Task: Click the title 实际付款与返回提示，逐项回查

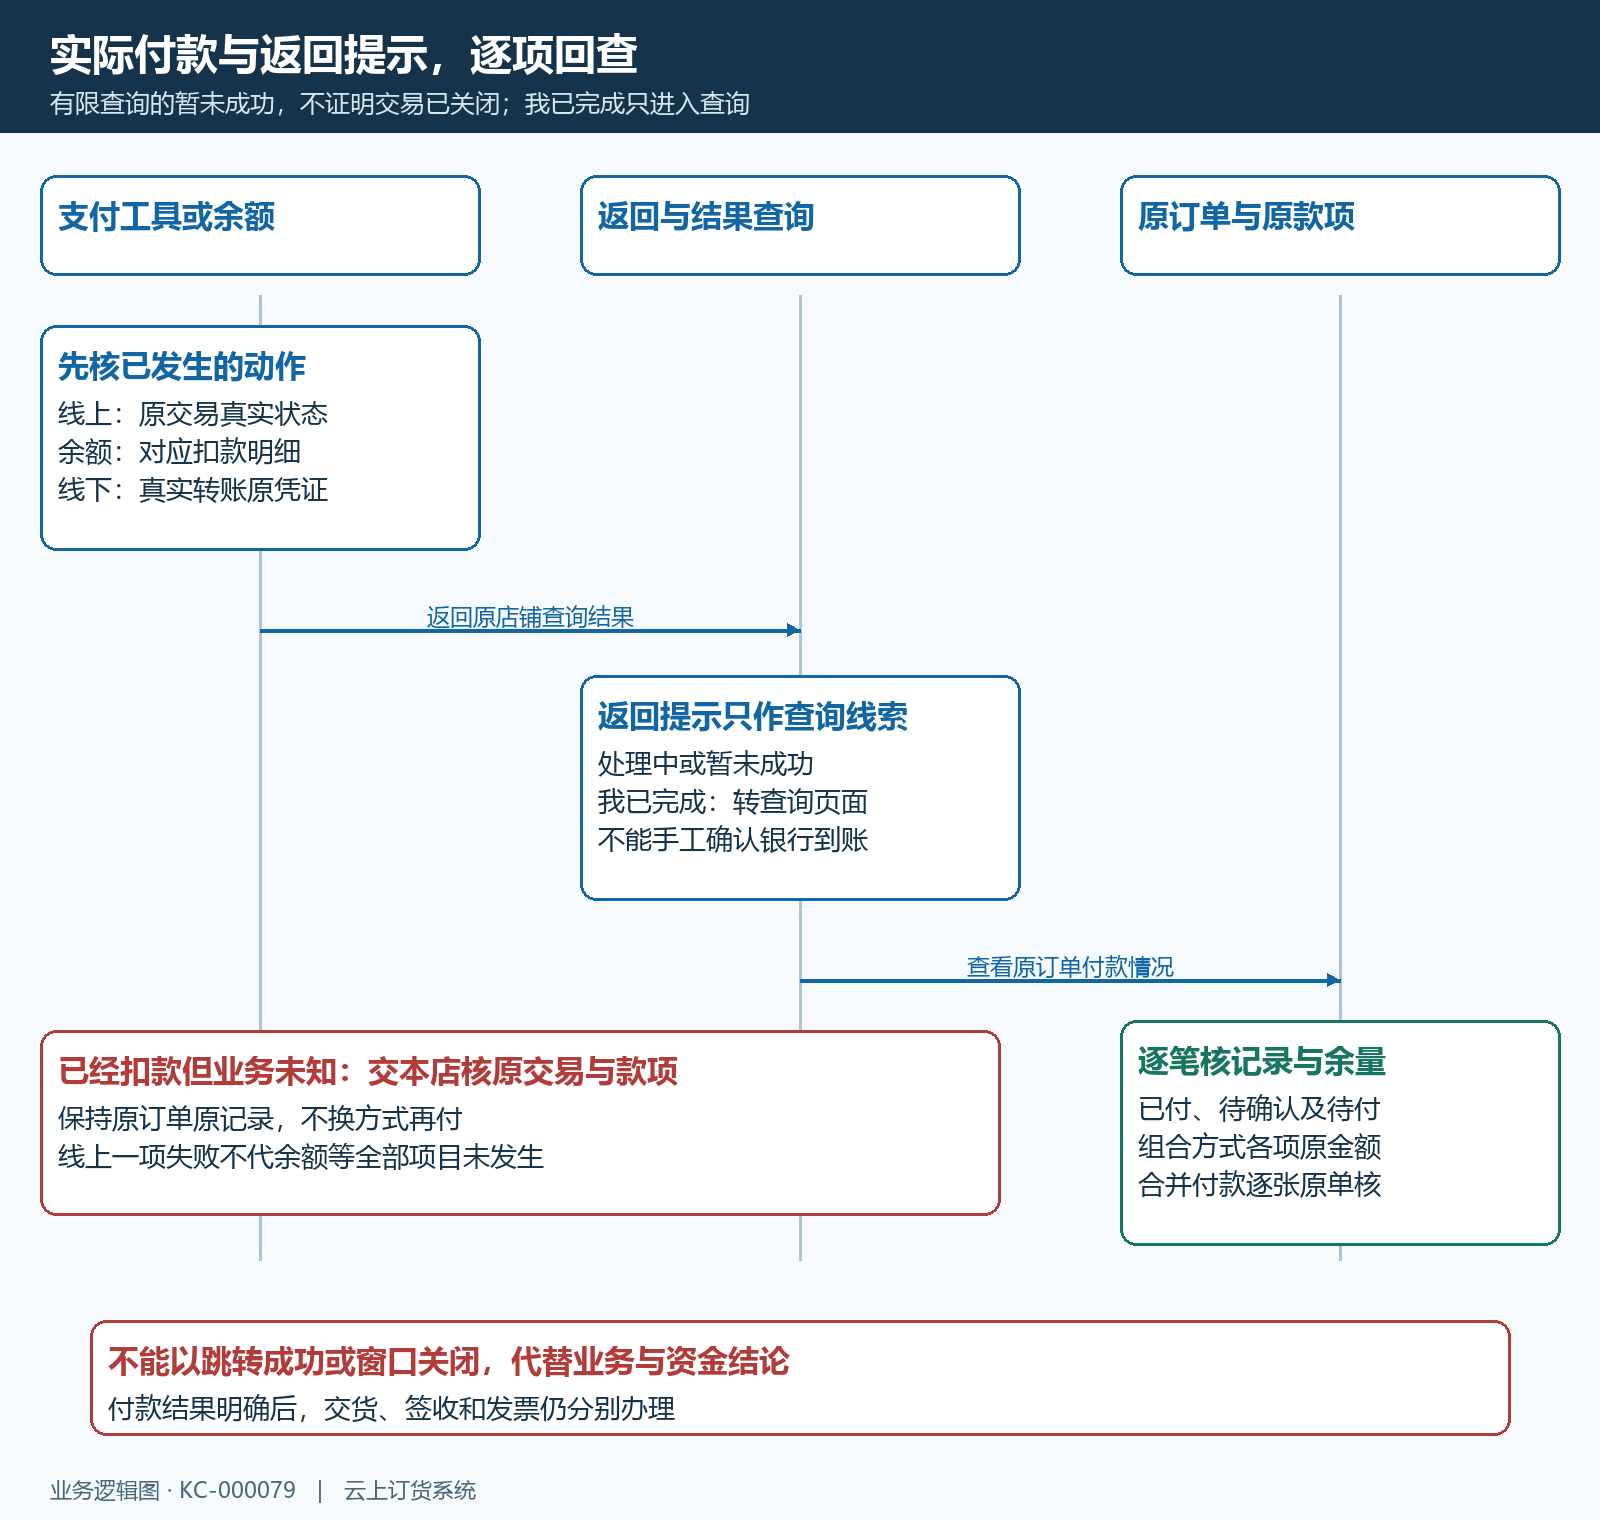Action: point(344,55)
